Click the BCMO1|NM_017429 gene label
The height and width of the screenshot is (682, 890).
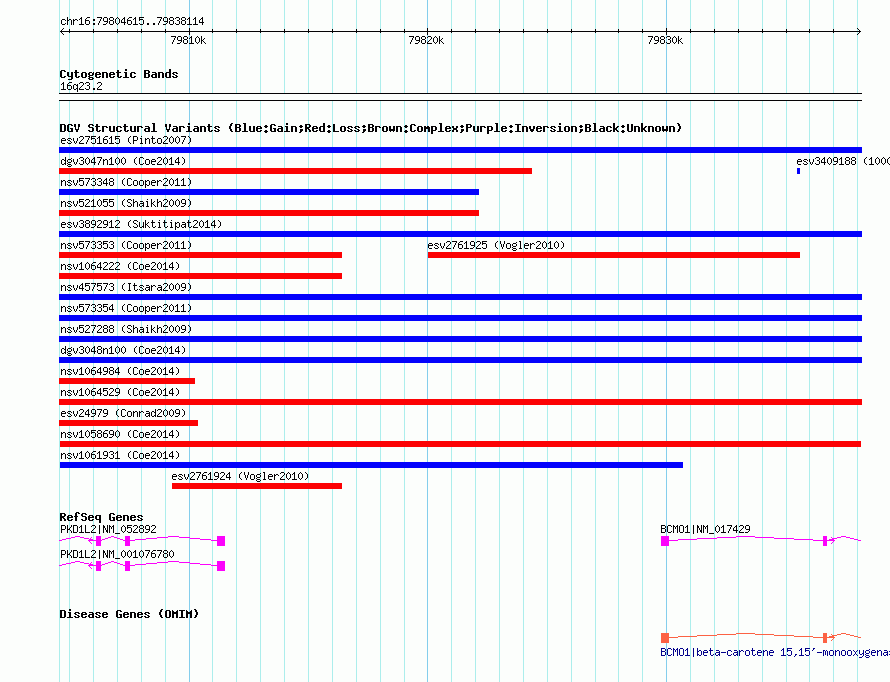705,529
